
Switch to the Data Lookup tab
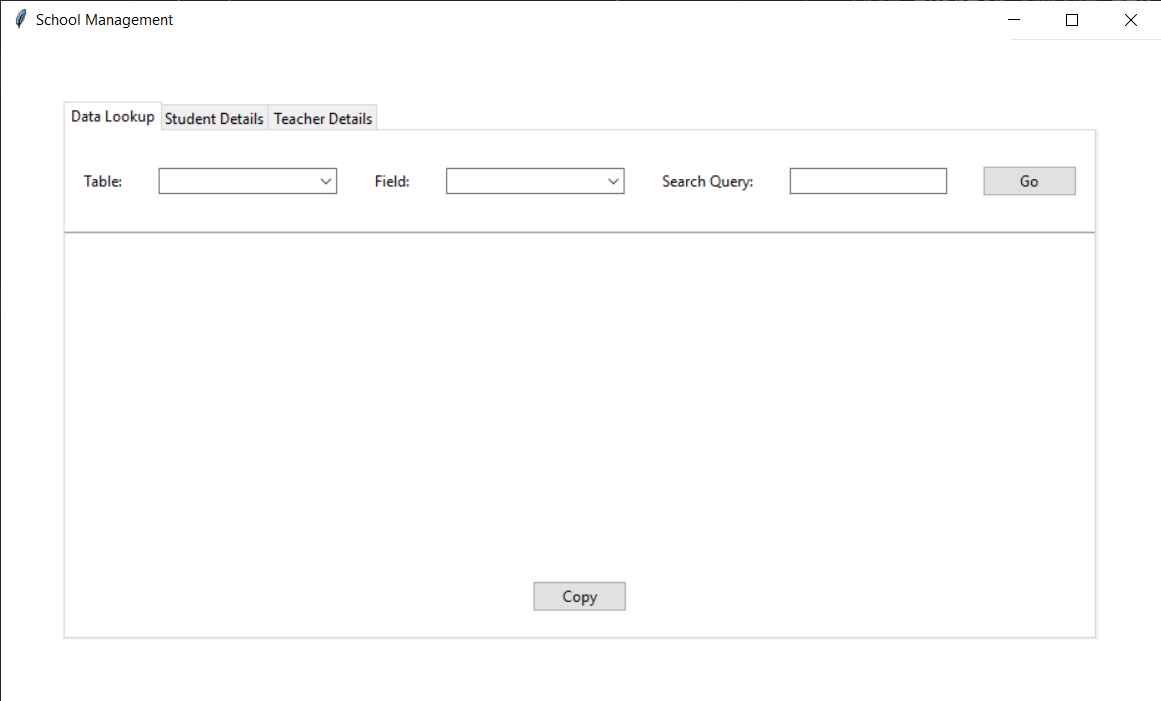[x=113, y=116]
